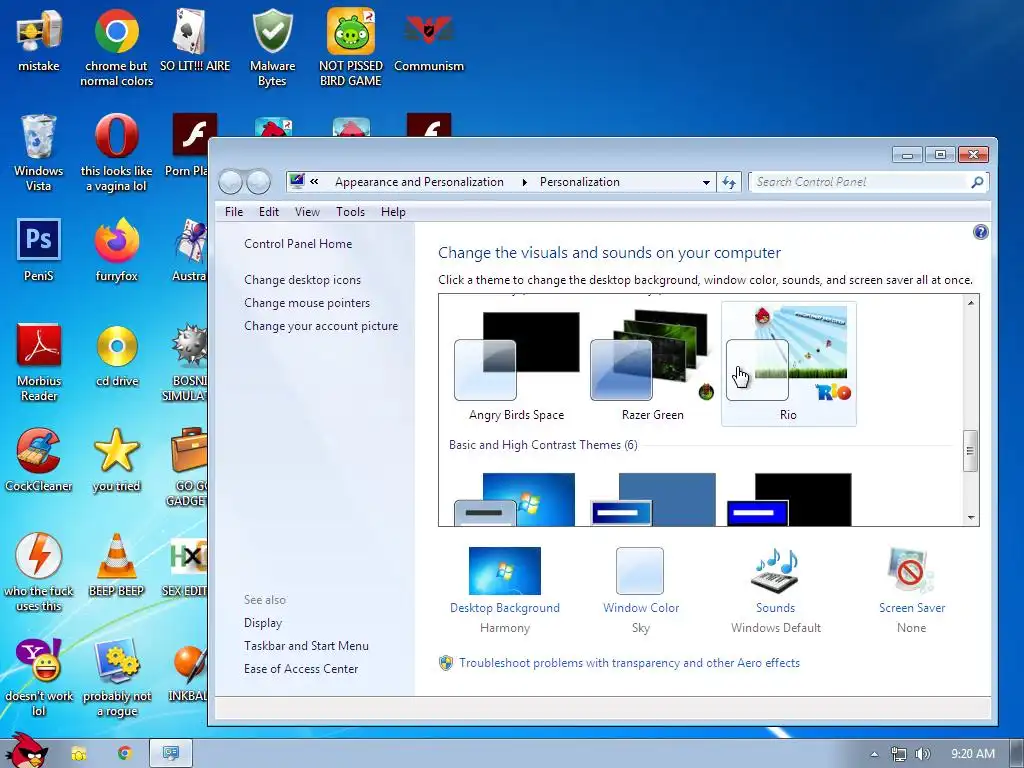Open Screen Saver settings
Image resolution: width=1024 pixels, height=768 pixels.
pyautogui.click(x=912, y=591)
